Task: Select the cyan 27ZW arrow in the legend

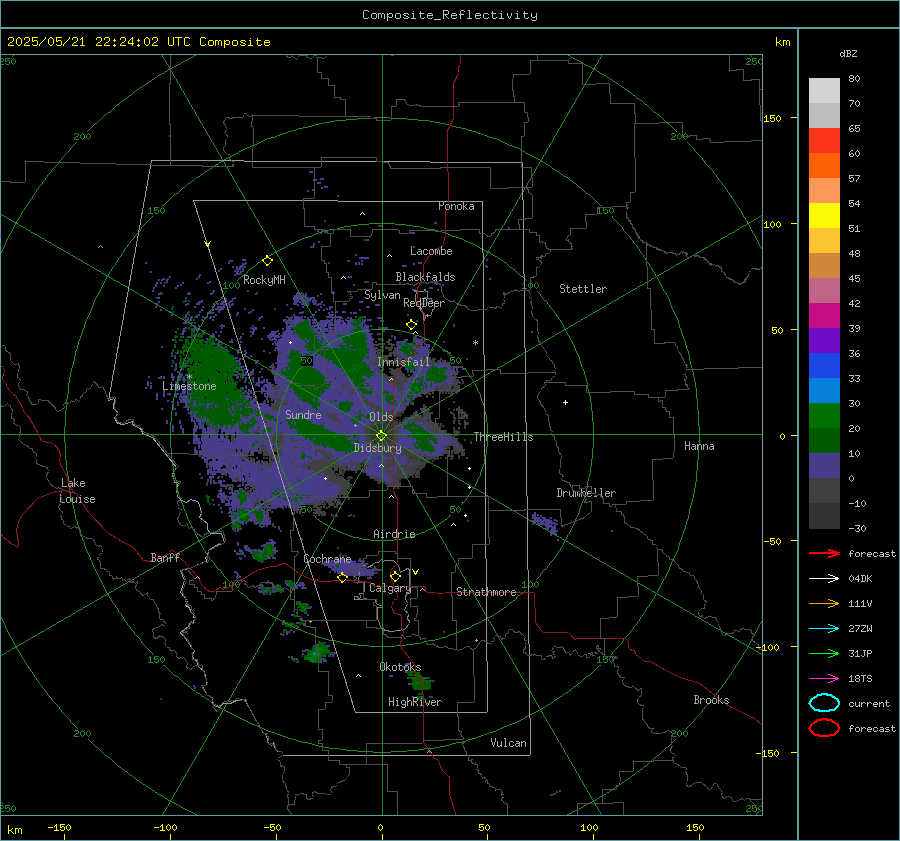Action: click(824, 629)
